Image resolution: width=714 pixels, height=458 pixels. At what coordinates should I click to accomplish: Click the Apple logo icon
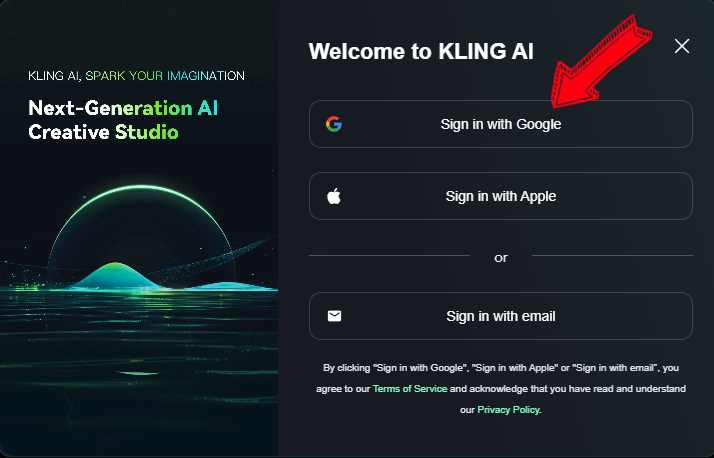[x=334, y=196]
